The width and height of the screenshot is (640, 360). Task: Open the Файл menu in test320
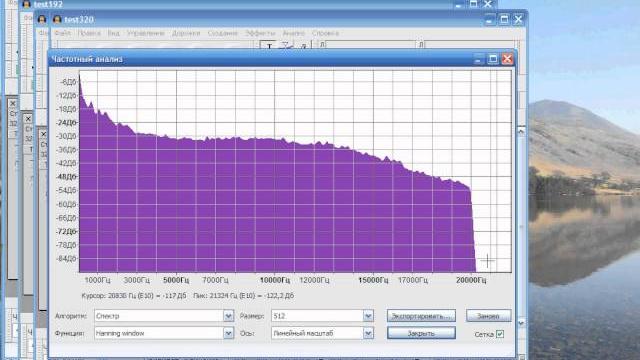[x=62, y=33]
